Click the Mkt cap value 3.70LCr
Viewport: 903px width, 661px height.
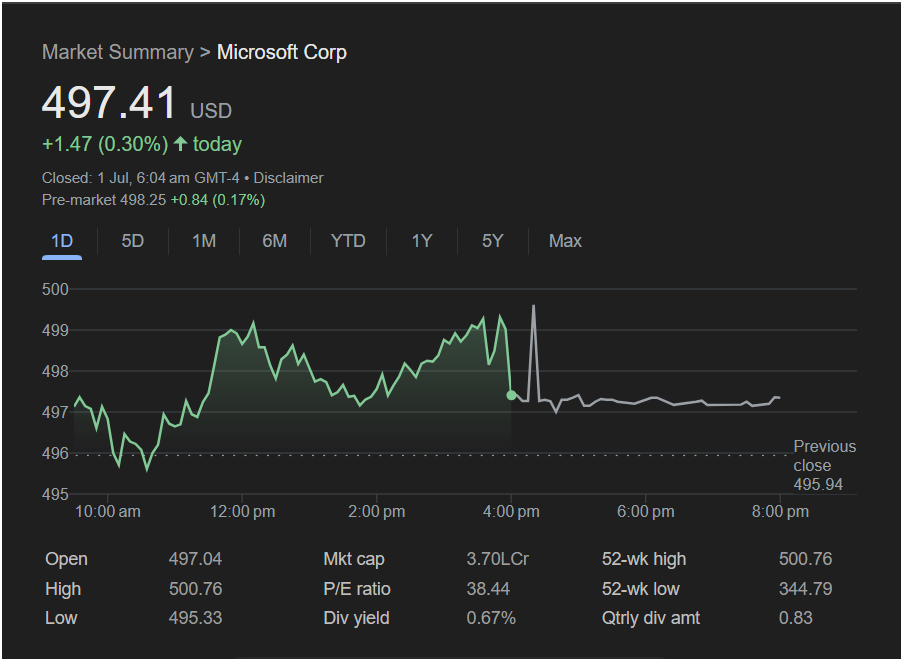(x=498, y=559)
